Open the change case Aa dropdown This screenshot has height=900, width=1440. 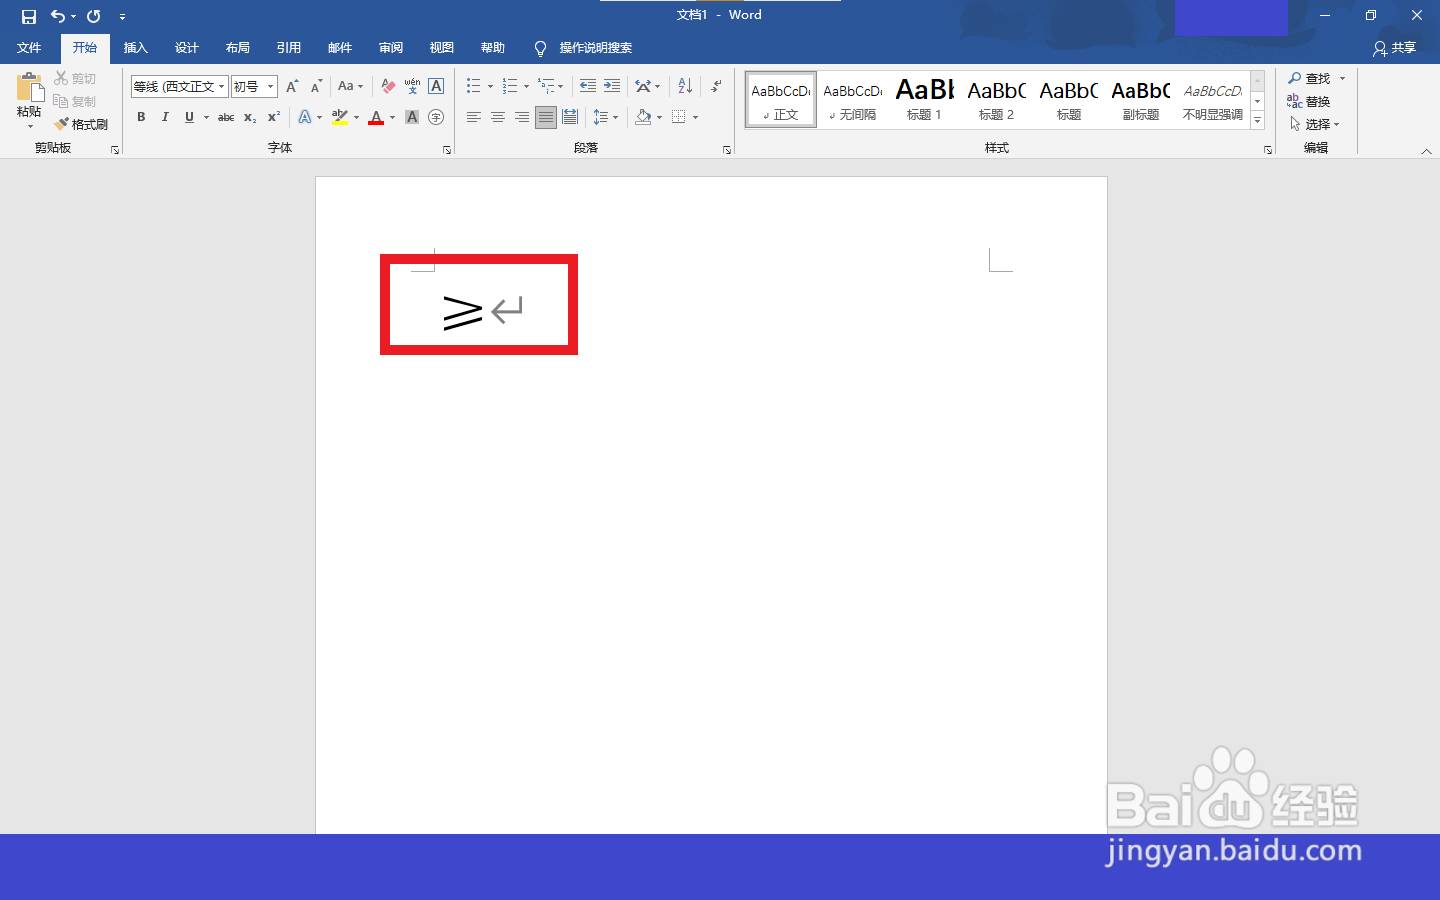[x=350, y=87]
